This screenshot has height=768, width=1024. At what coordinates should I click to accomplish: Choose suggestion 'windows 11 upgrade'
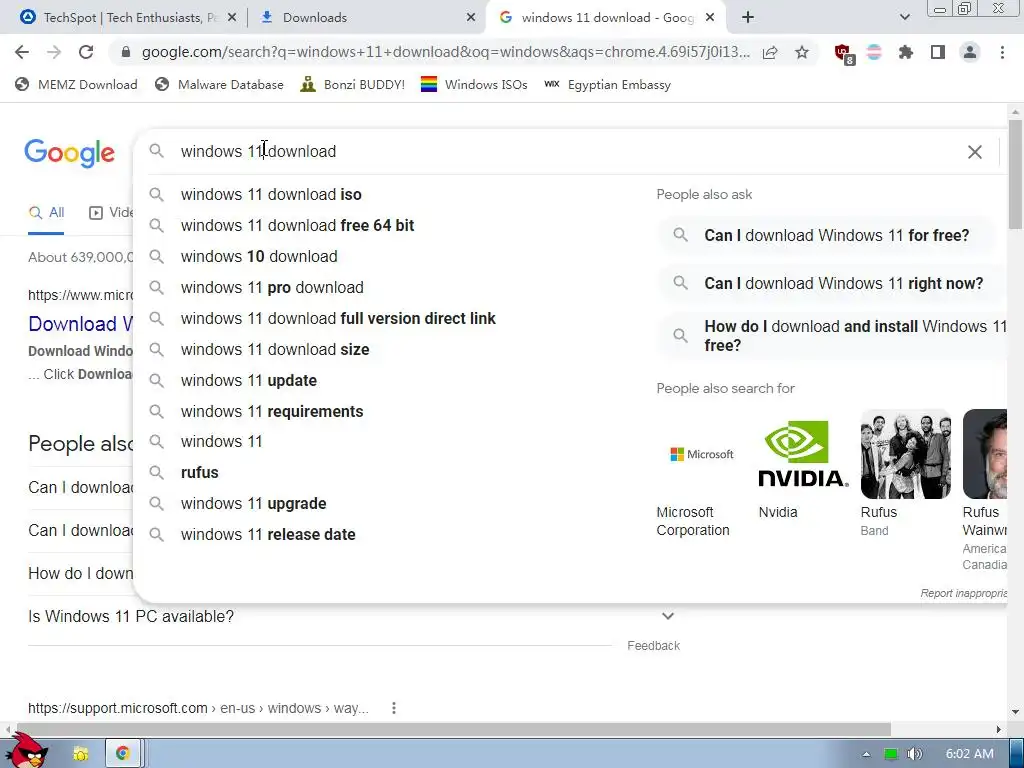(392, 504)
